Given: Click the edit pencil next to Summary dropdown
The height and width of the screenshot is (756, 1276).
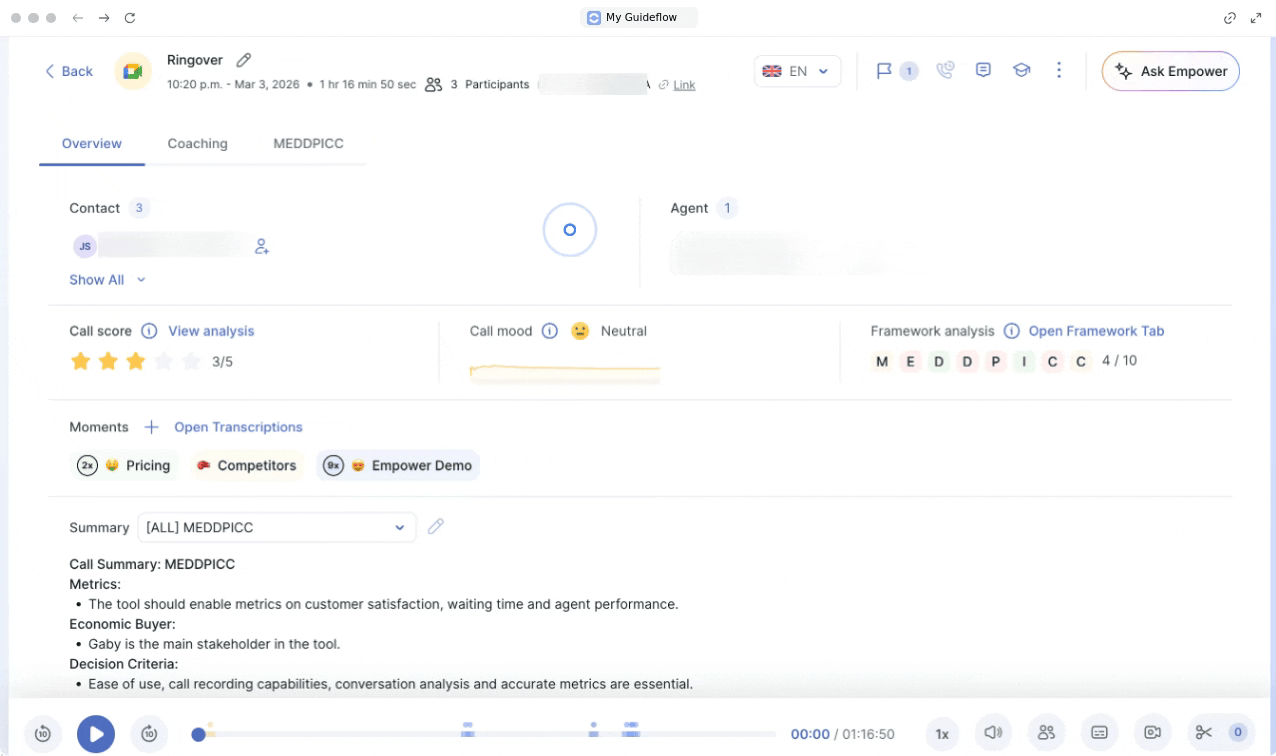Looking at the screenshot, I should [x=435, y=527].
